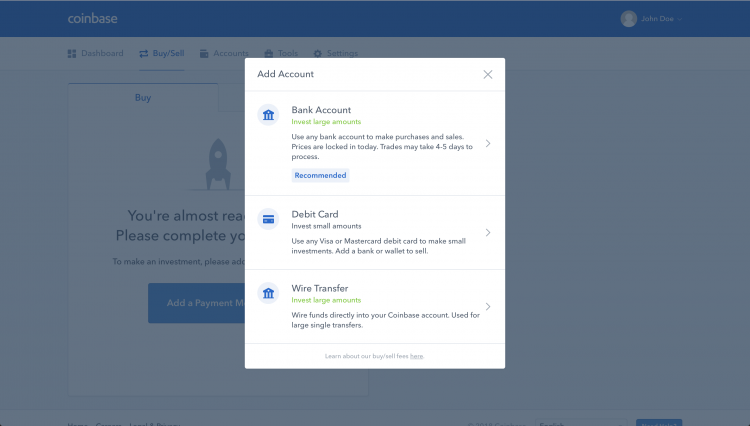Select the Bank Account title
Screen dimensions: 750x426
click(321, 110)
